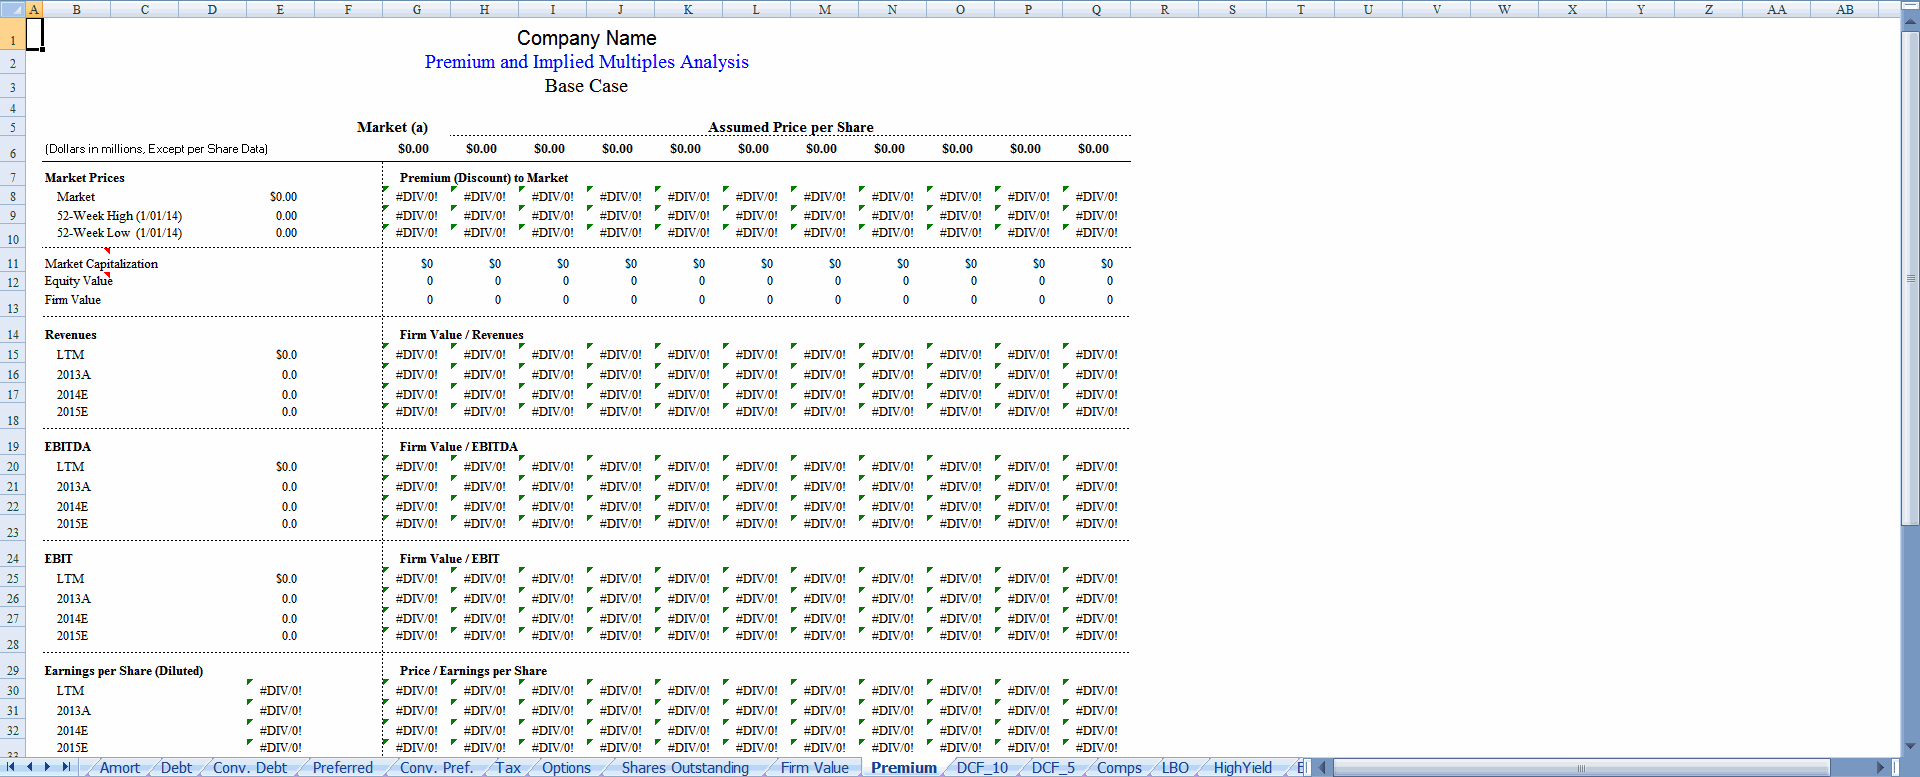
Task: Open the Conv. Pref. sheet tab
Action: [436, 768]
